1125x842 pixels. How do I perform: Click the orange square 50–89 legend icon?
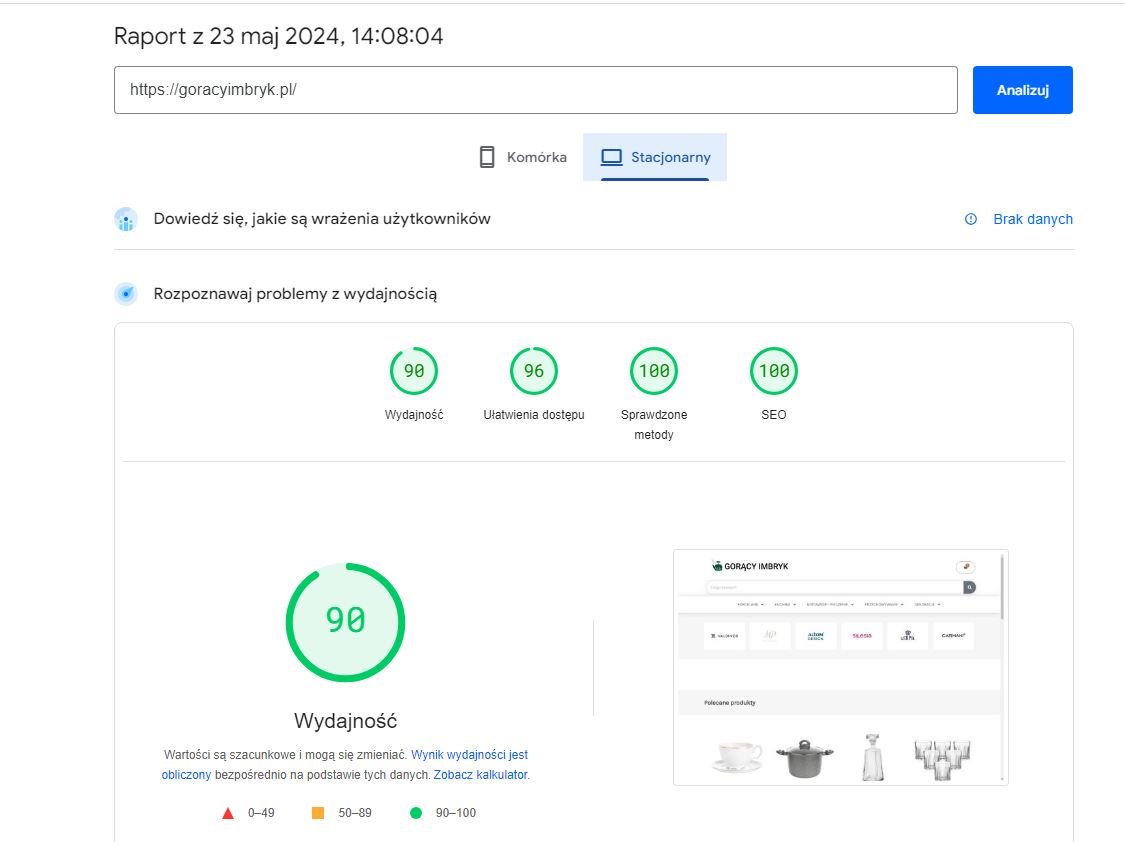318,813
